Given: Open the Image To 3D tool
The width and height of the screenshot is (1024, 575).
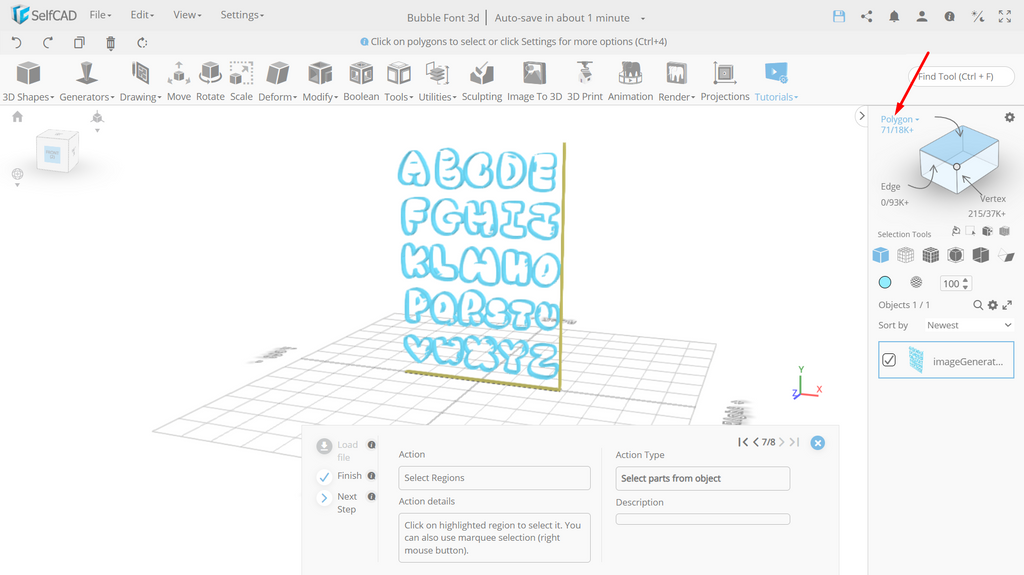Looking at the screenshot, I should [534, 82].
